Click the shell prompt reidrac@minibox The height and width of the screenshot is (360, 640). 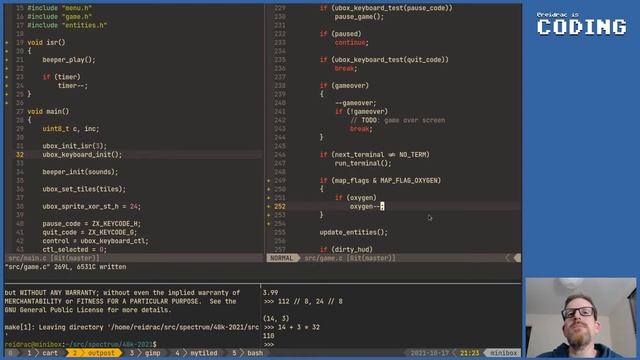(80, 344)
